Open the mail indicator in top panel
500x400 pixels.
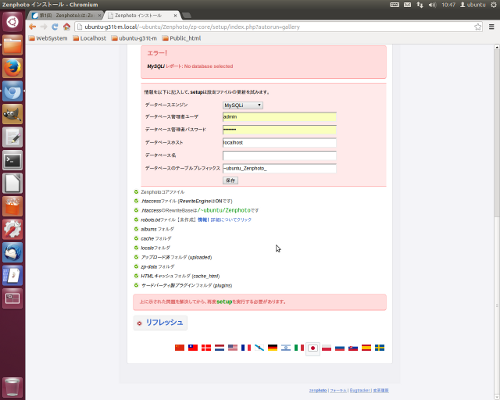tap(407, 5)
